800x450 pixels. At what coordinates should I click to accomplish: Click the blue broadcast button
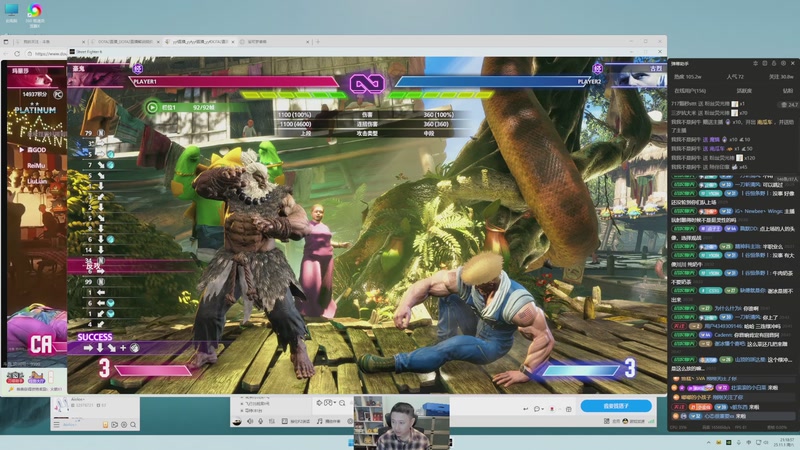(616, 406)
